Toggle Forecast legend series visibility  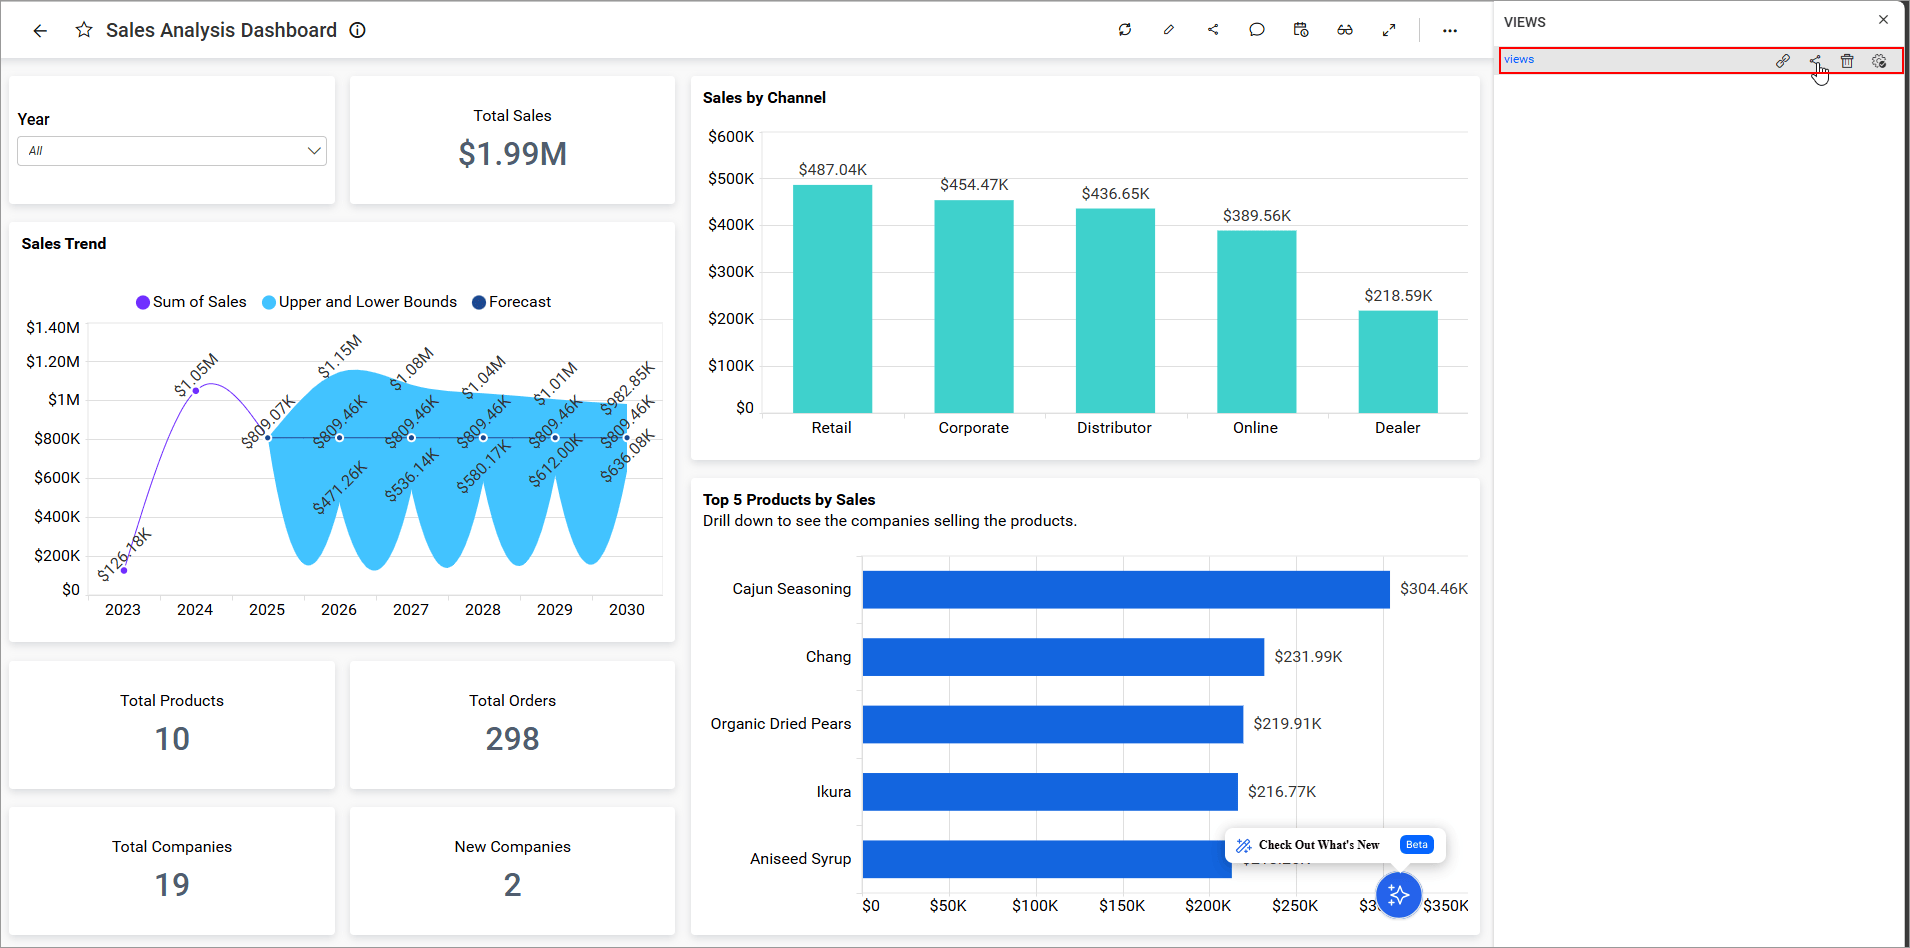479,302
